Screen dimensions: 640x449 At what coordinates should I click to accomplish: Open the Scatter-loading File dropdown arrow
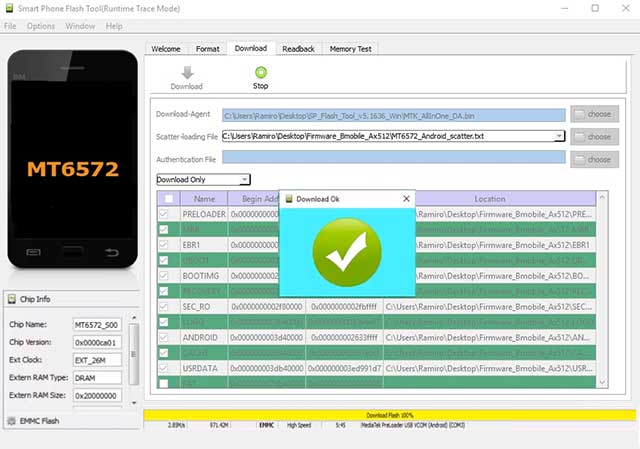559,136
